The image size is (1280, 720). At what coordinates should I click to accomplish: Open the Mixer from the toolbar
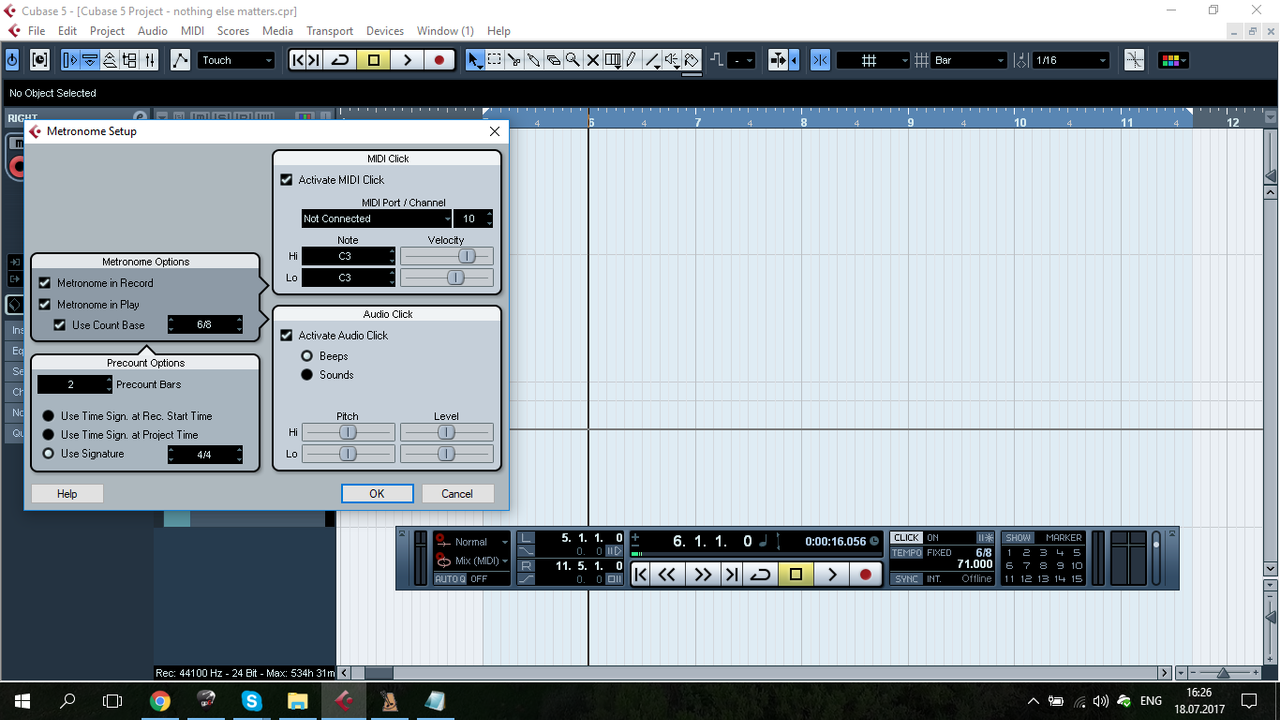click(150, 60)
